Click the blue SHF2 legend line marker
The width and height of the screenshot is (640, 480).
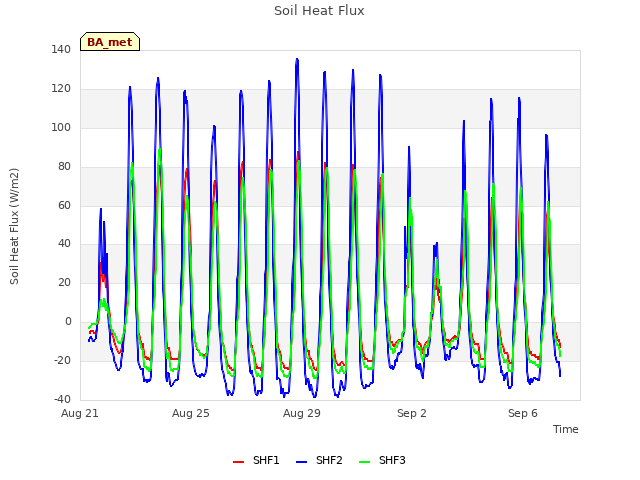[301, 462]
